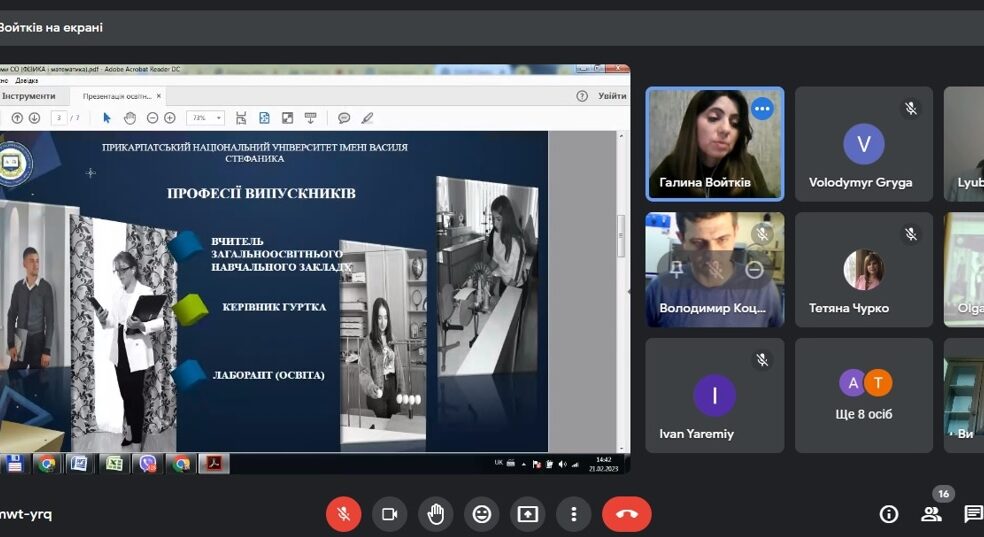Screen dimensions: 984x537
Task: Click the Ще 8 осіб tile
Action: (x=864, y=395)
